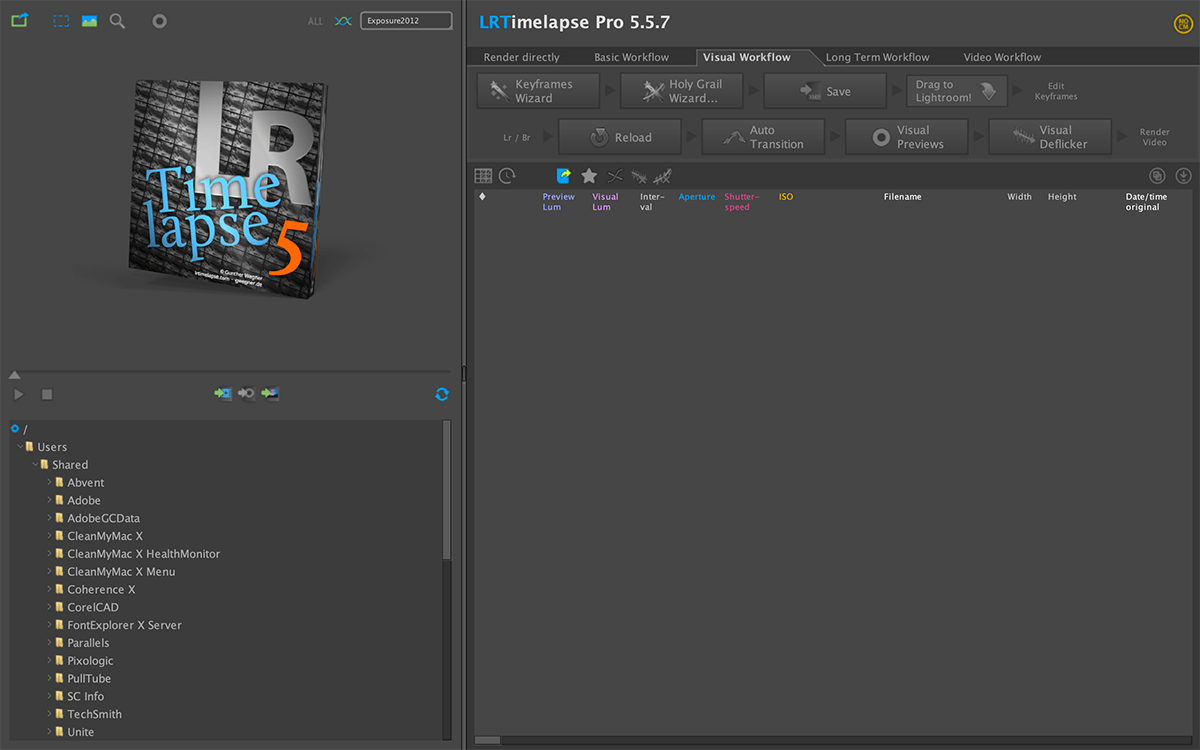This screenshot has width=1200, height=750.
Task: Click the Edit Keyframes label
Action: pos(1055,91)
